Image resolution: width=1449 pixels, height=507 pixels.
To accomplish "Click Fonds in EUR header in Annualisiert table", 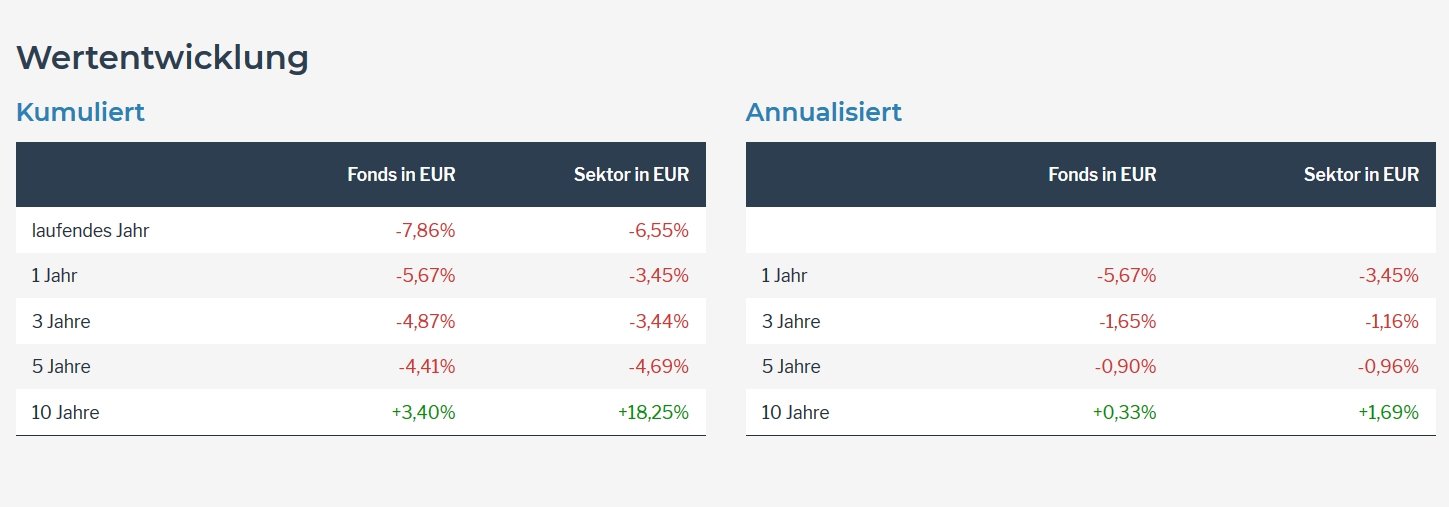I will pyautogui.click(x=1102, y=174).
